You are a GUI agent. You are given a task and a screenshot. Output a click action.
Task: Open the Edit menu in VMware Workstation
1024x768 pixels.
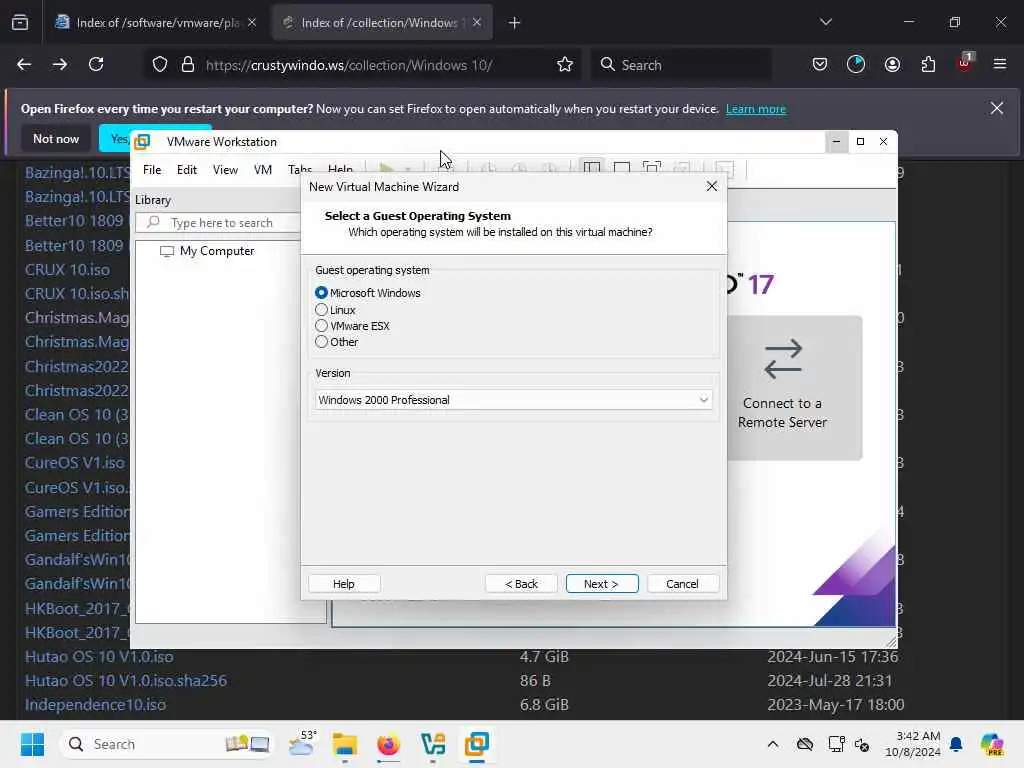tap(187, 170)
